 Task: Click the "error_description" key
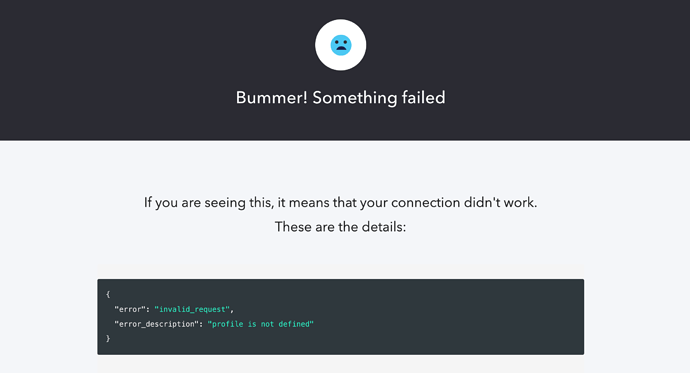(x=156, y=324)
